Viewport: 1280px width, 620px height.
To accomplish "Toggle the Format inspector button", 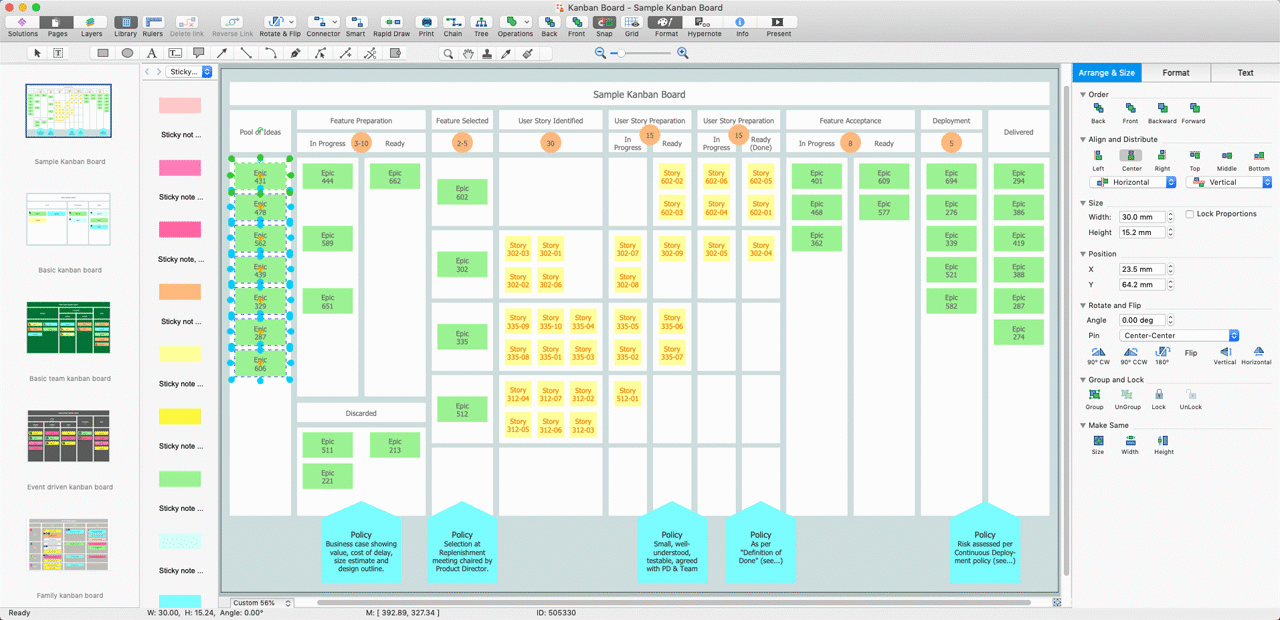I will click(x=667, y=21).
